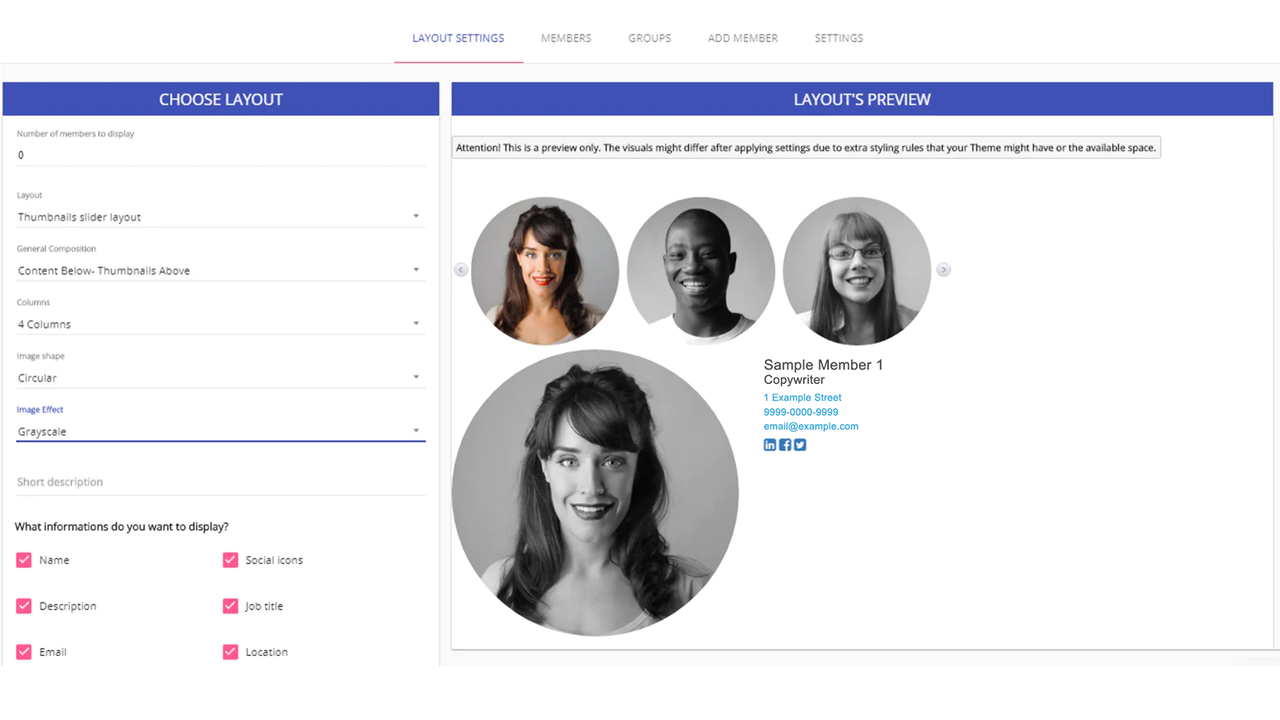Viewport: 1280px width, 720px height.
Task: Switch to the Settings tab
Action: coord(839,38)
